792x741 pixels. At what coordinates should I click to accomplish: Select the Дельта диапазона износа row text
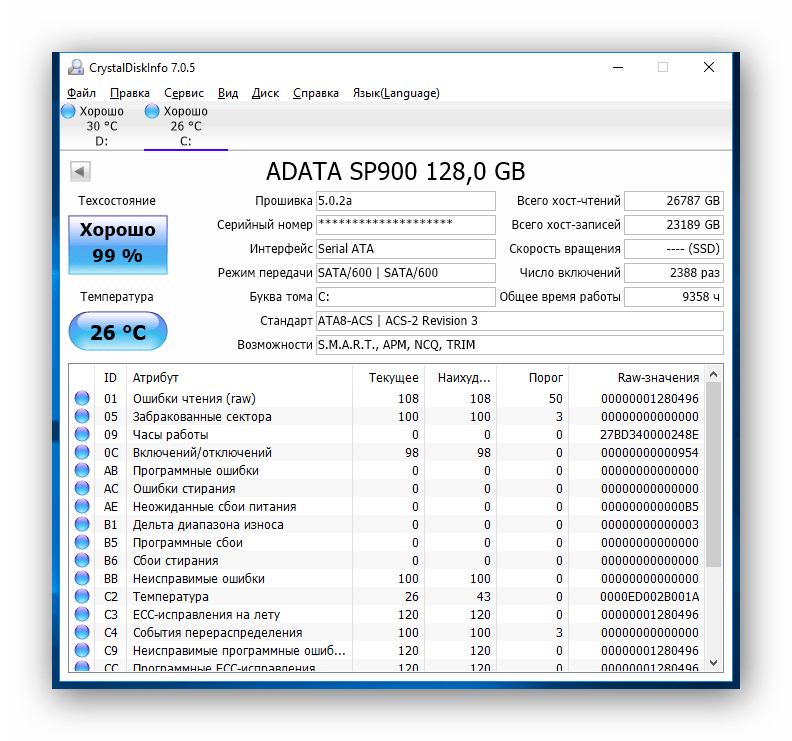(208, 525)
